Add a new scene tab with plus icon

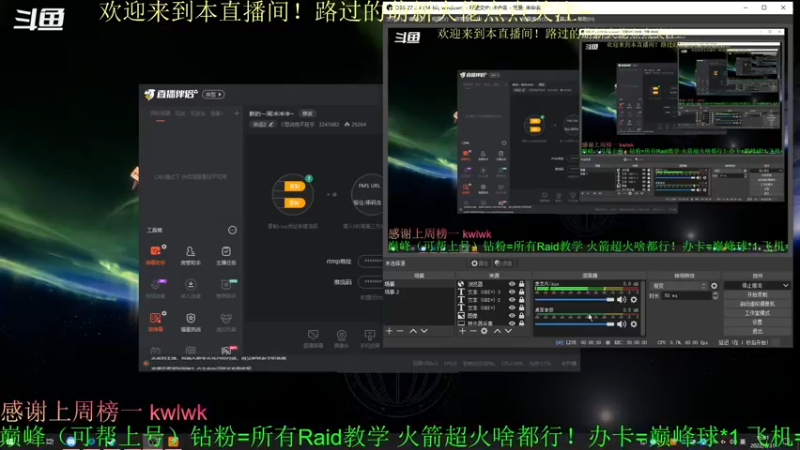[x=236, y=113]
